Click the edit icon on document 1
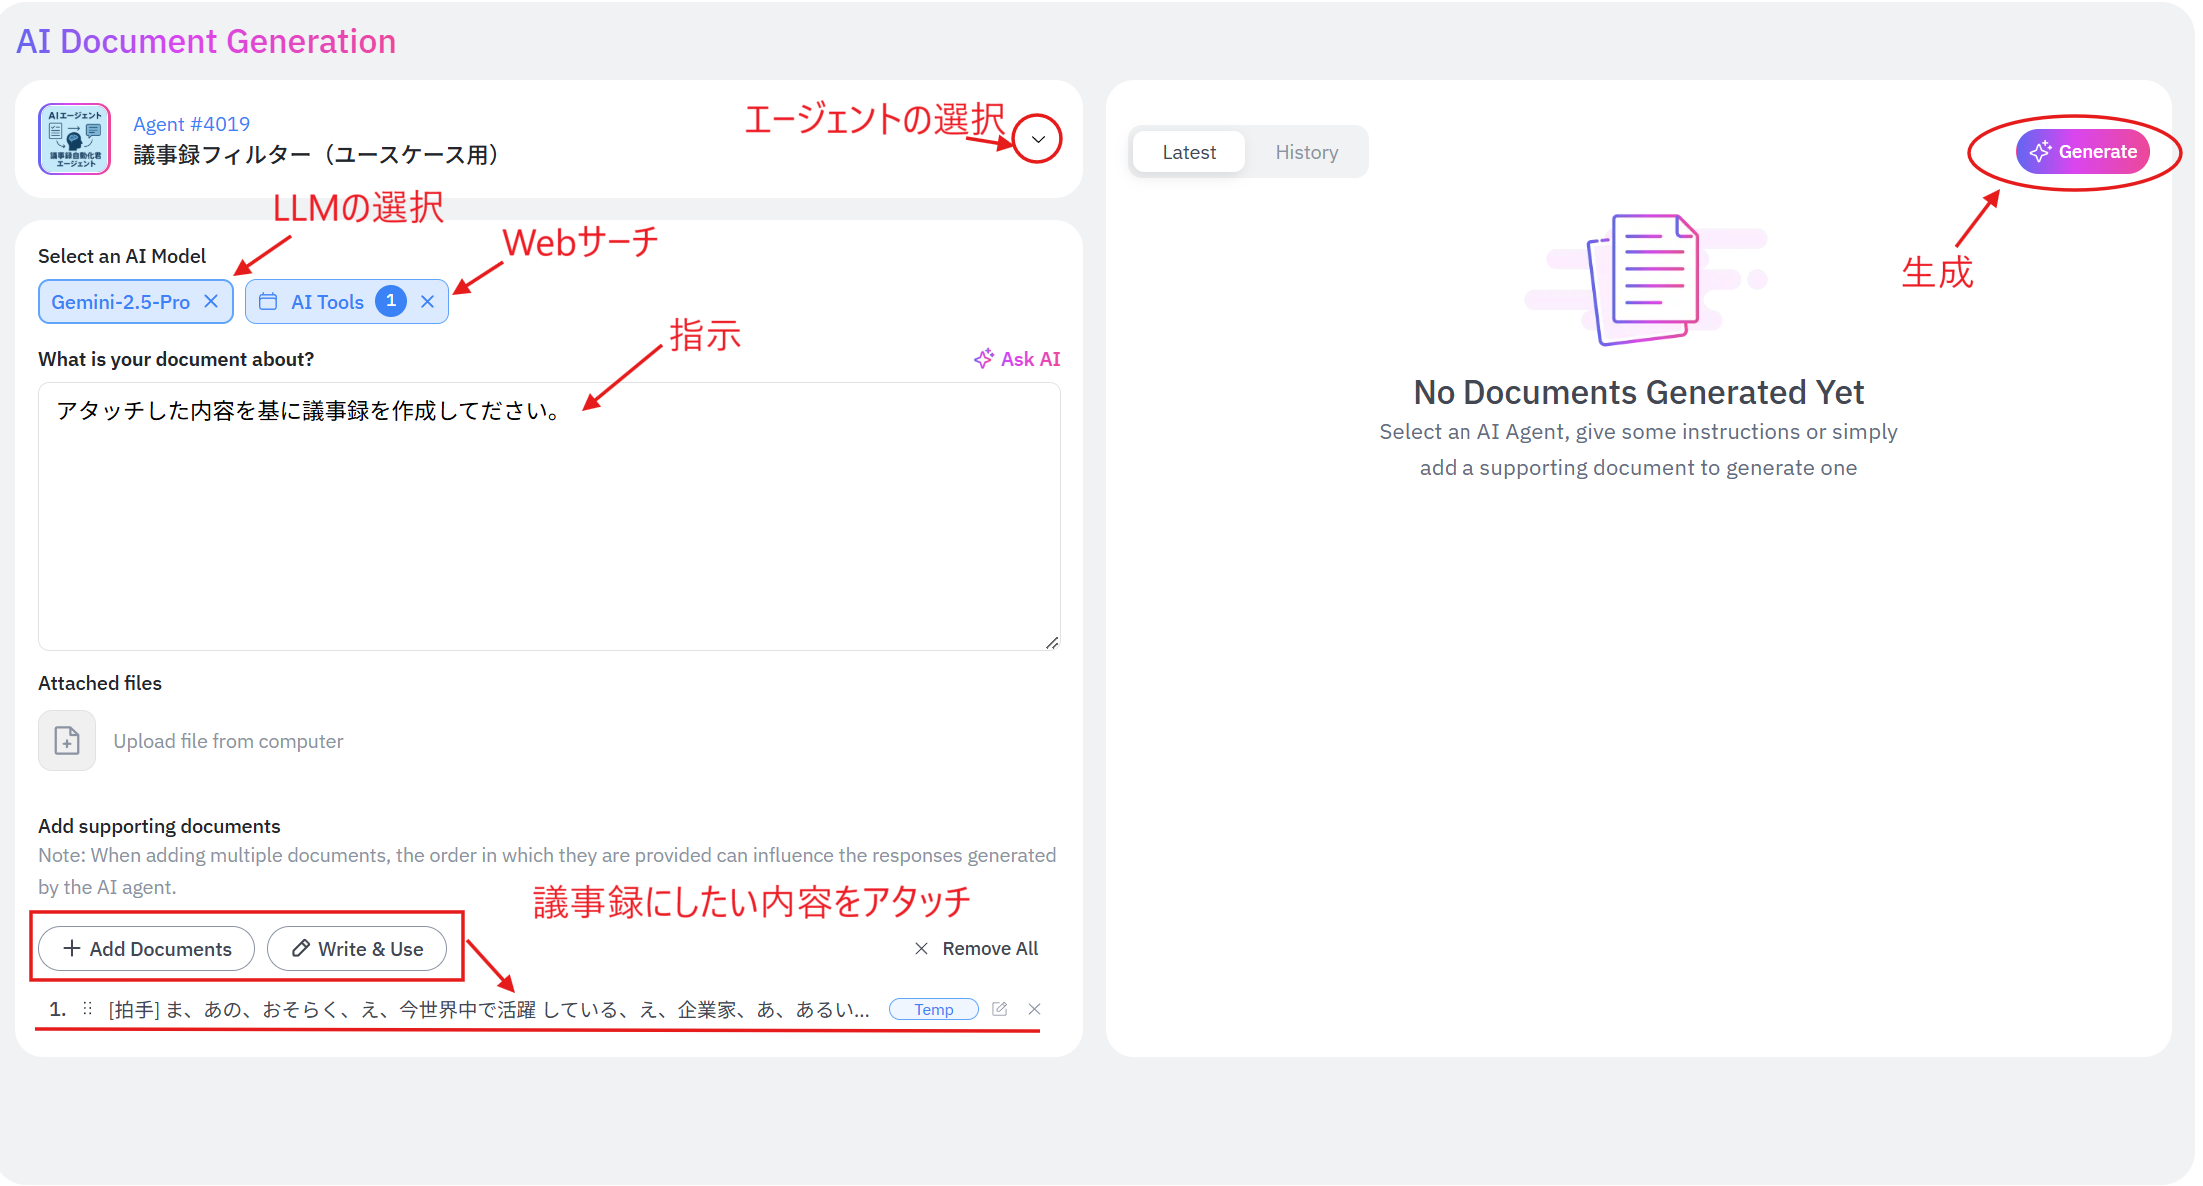Viewport: 2203px width, 1186px height. (x=999, y=1009)
